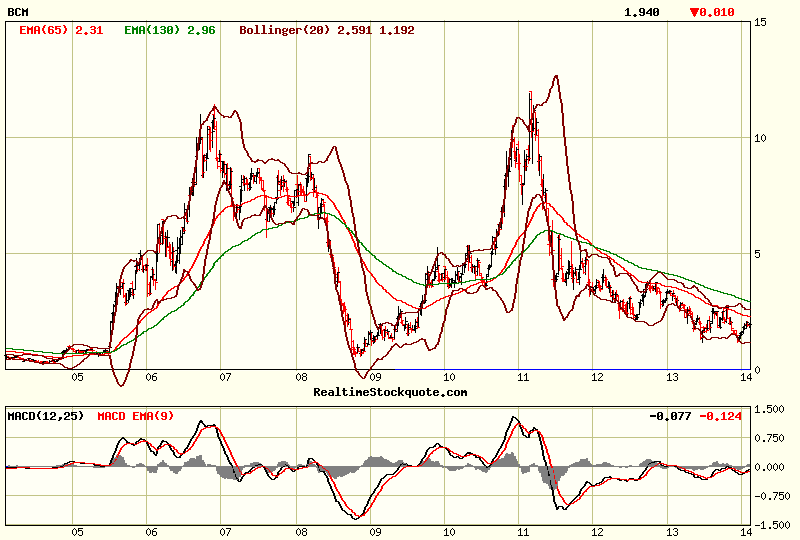Click year 08 on the price chart axis
This screenshot has height=540, width=800.
[x=302, y=378]
